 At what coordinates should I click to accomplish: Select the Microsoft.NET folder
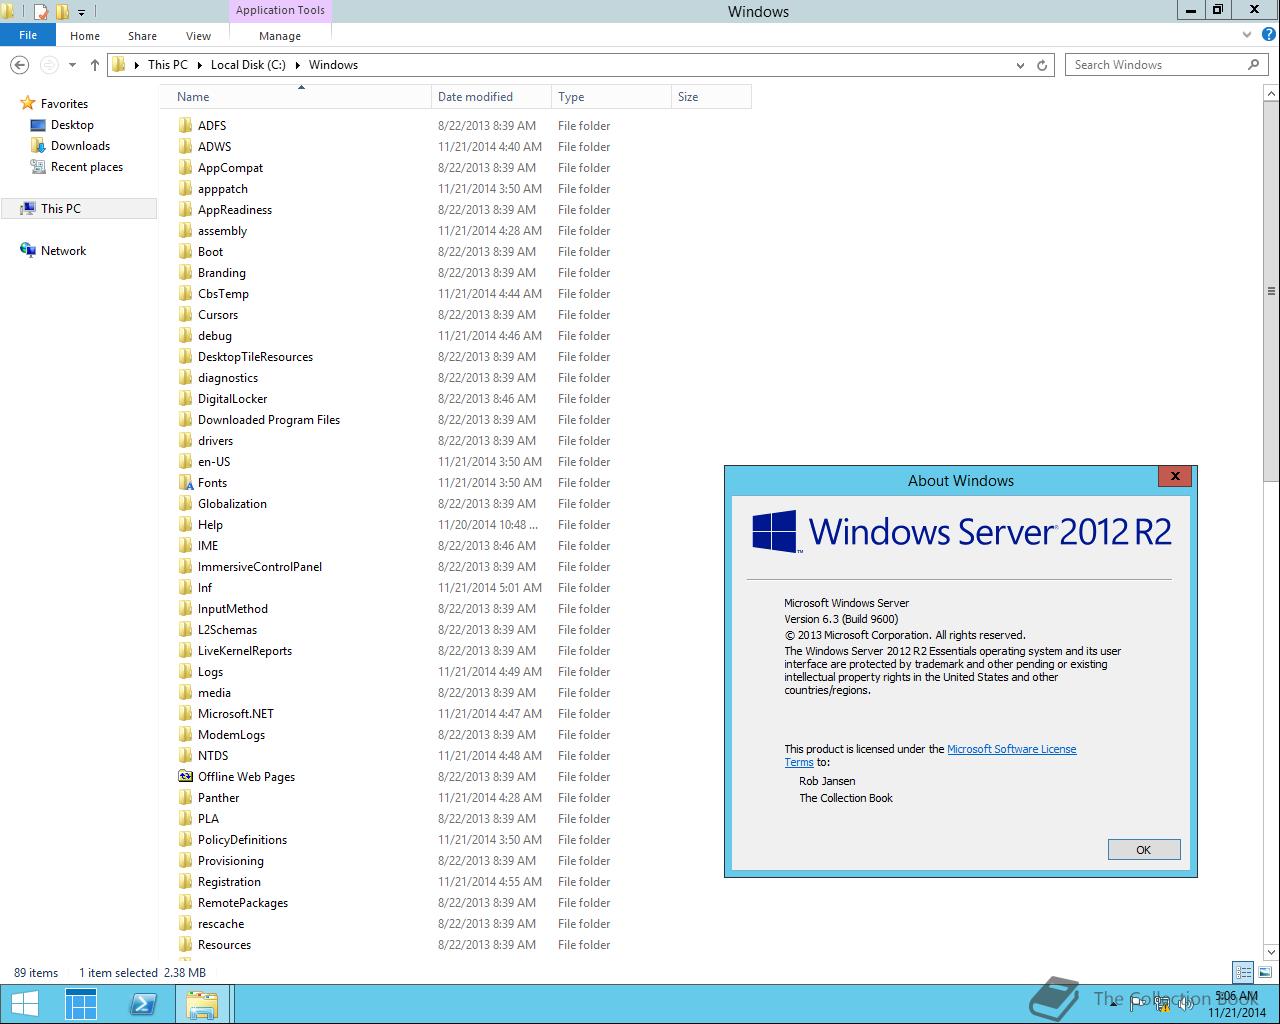coord(235,714)
